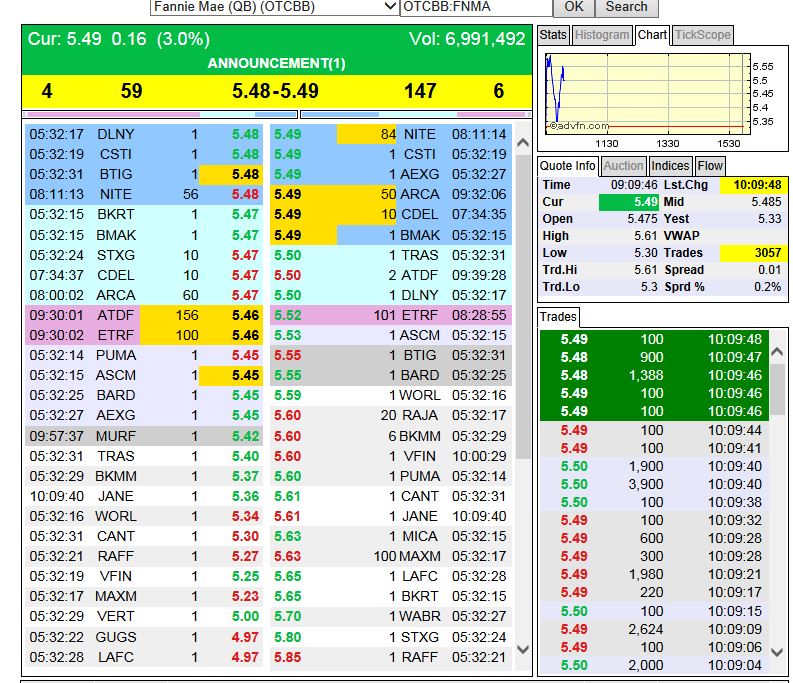The image size is (793, 683).
Task: Click the NITE ask of 84 at 5.49
Action: click(x=391, y=134)
